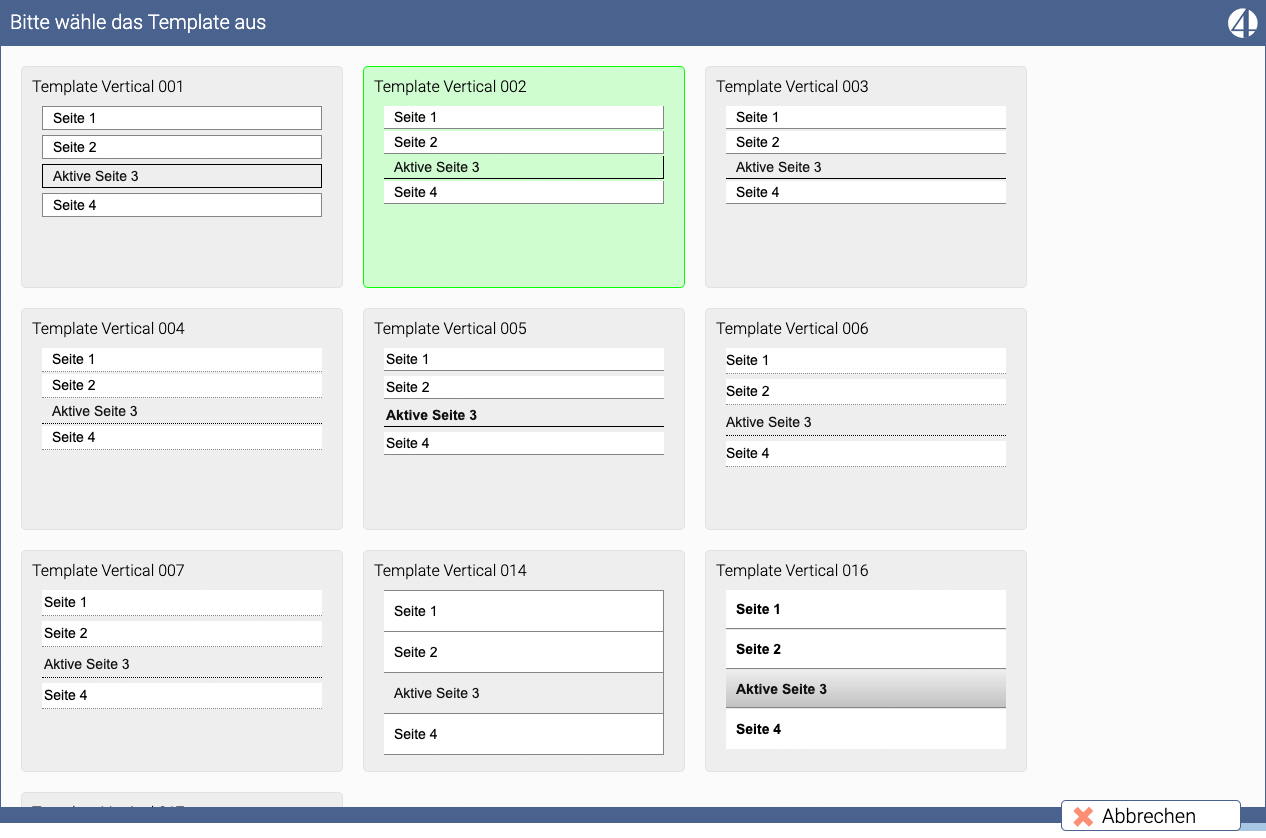Image resolution: width=1266 pixels, height=838 pixels.
Task: Click Seite 1 in Template Vertical 007
Action: pos(182,602)
